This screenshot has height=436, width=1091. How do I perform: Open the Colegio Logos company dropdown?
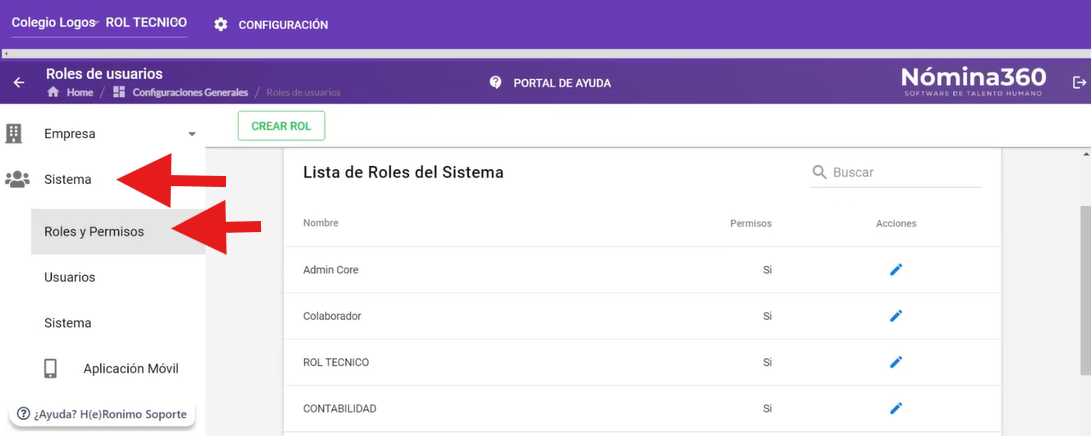(x=54, y=23)
